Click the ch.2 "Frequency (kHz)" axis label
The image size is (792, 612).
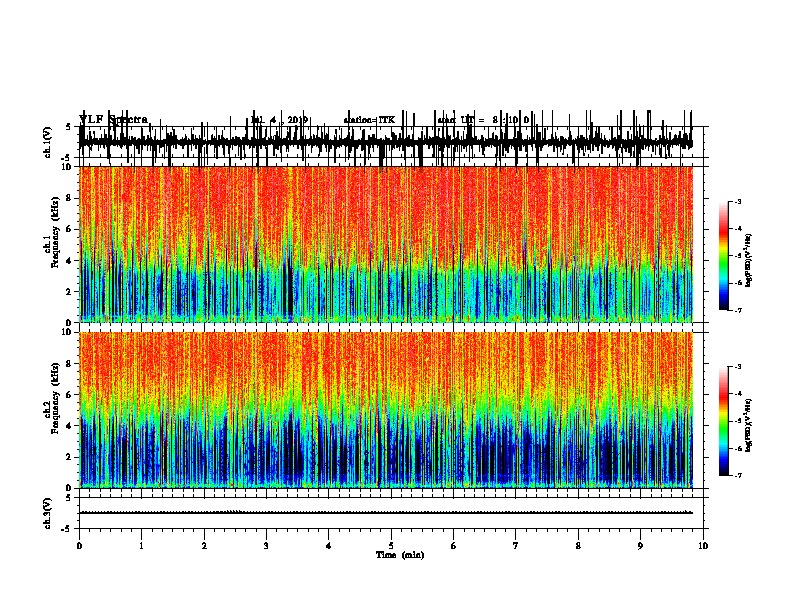pos(55,398)
